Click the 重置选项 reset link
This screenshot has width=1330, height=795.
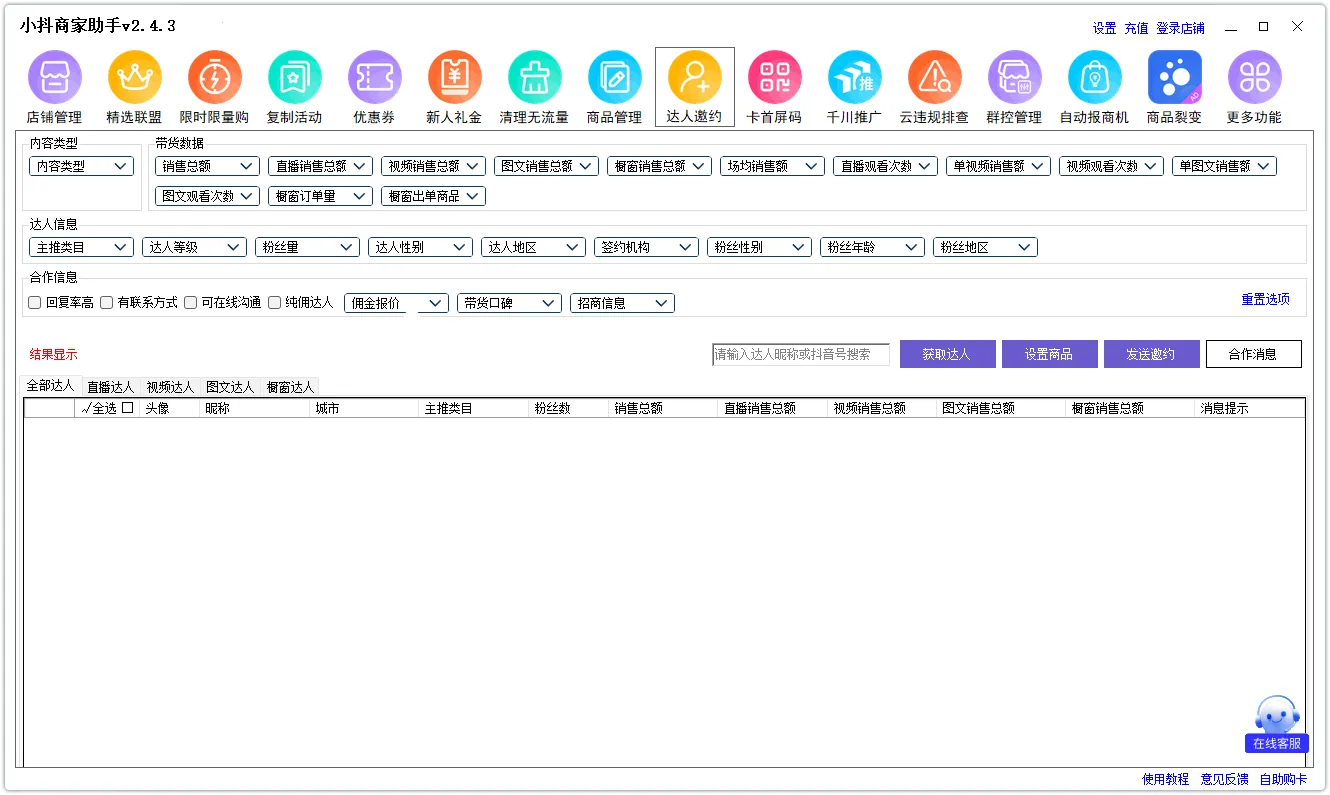1265,300
